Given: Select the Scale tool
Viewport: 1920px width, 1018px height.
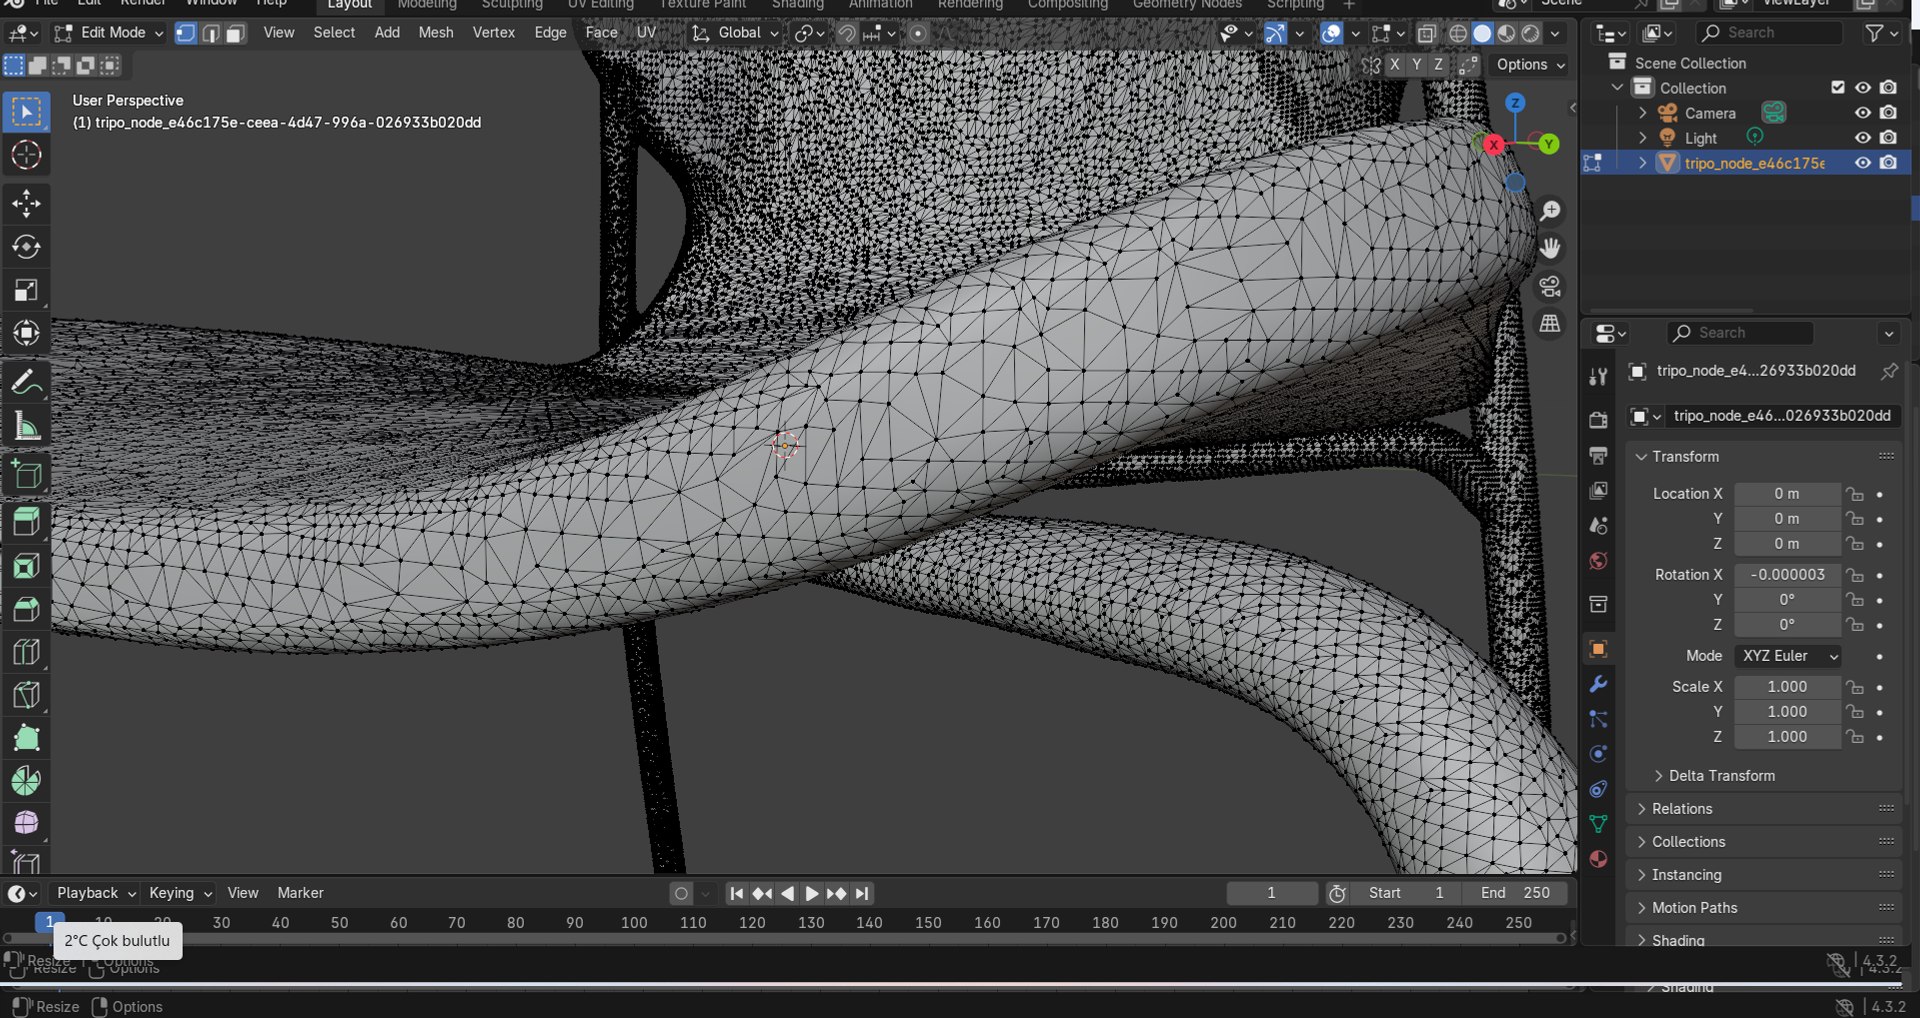Looking at the screenshot, I should 26,290.
